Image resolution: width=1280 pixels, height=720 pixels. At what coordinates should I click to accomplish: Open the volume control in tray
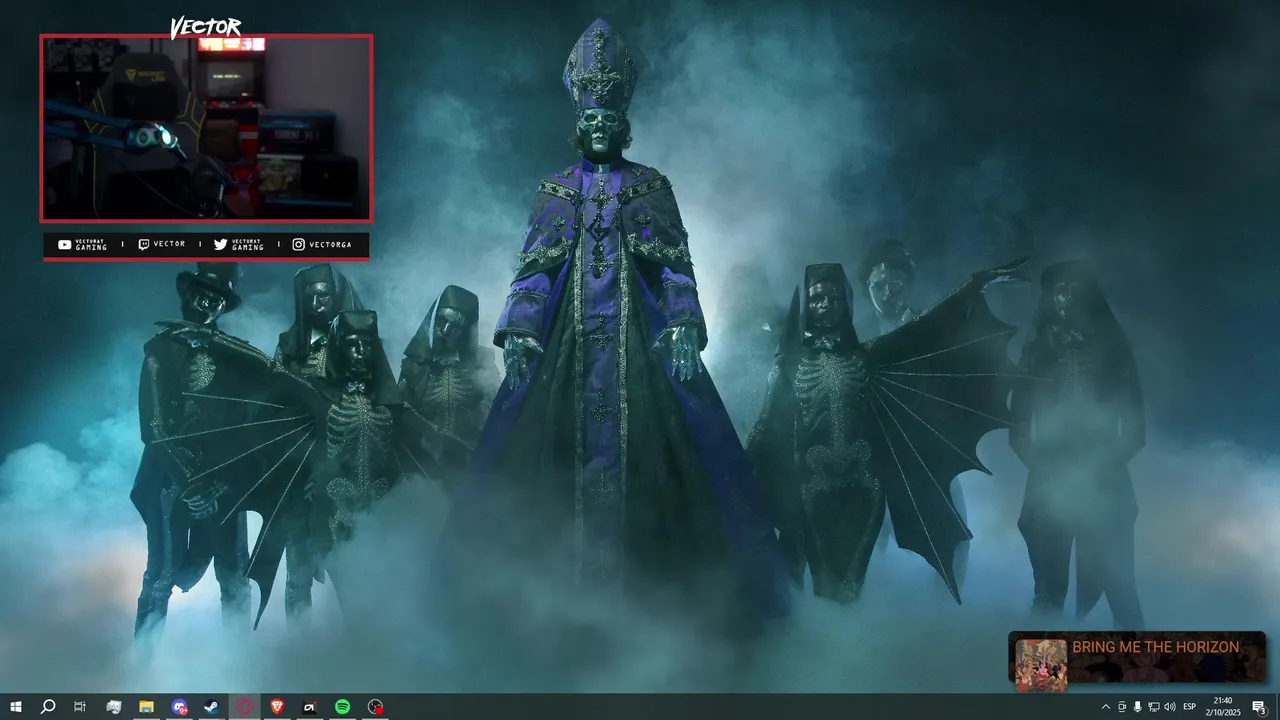1170,707
